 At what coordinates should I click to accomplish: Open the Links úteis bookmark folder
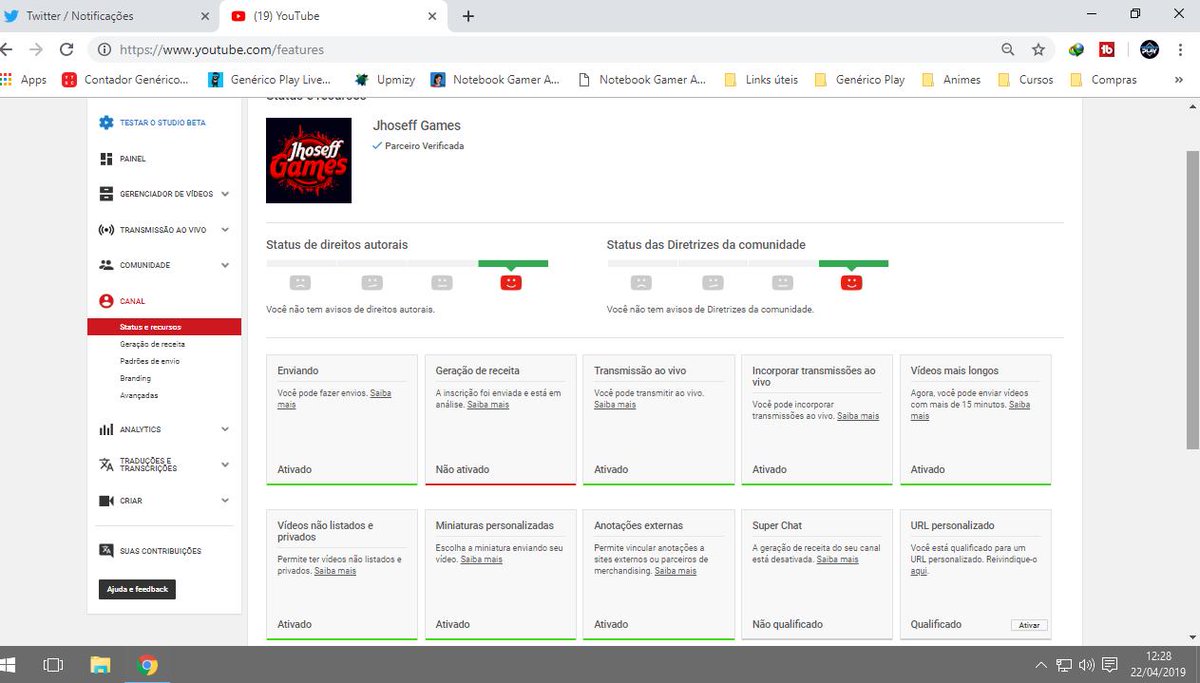coord(760,79)
